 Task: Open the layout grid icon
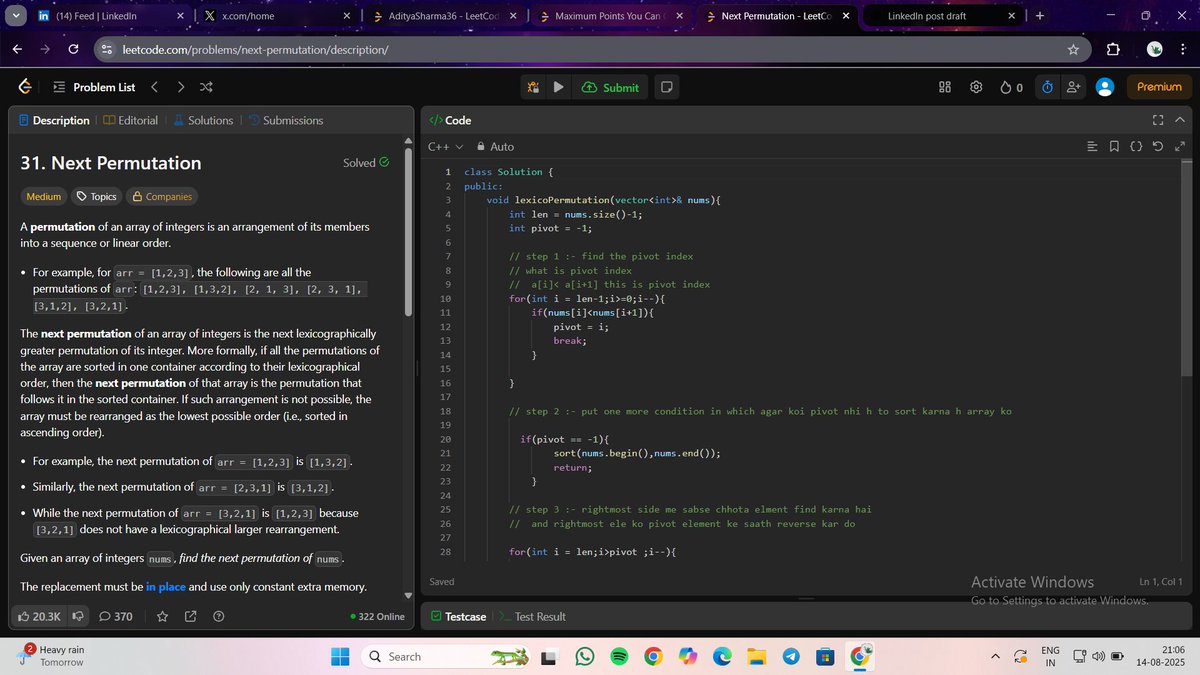pos(945,87)
